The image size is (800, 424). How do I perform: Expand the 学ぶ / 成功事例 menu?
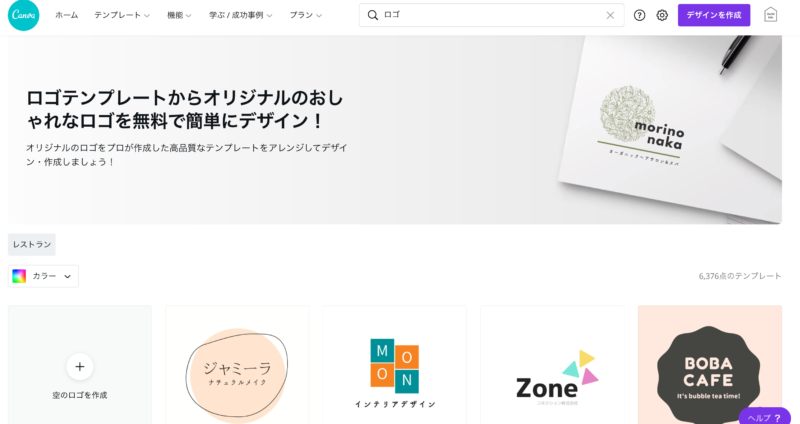point(240,15)
